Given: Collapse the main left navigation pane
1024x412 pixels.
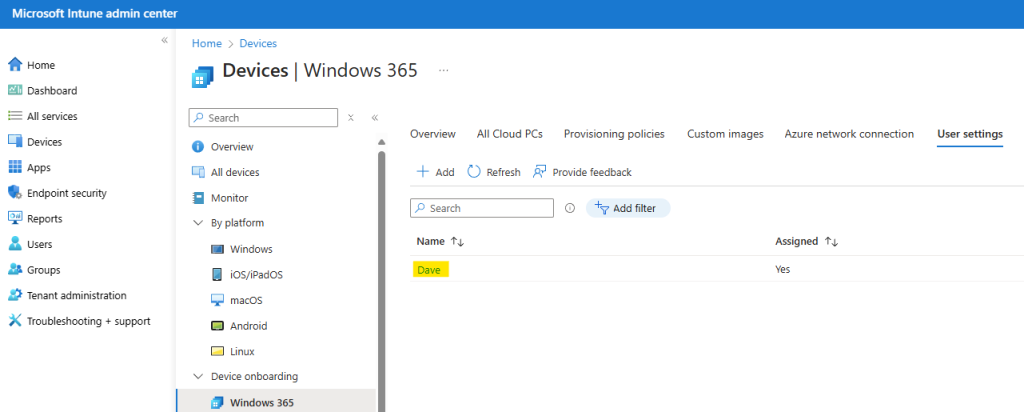Looking at the screenshot, I should [165, 40].
